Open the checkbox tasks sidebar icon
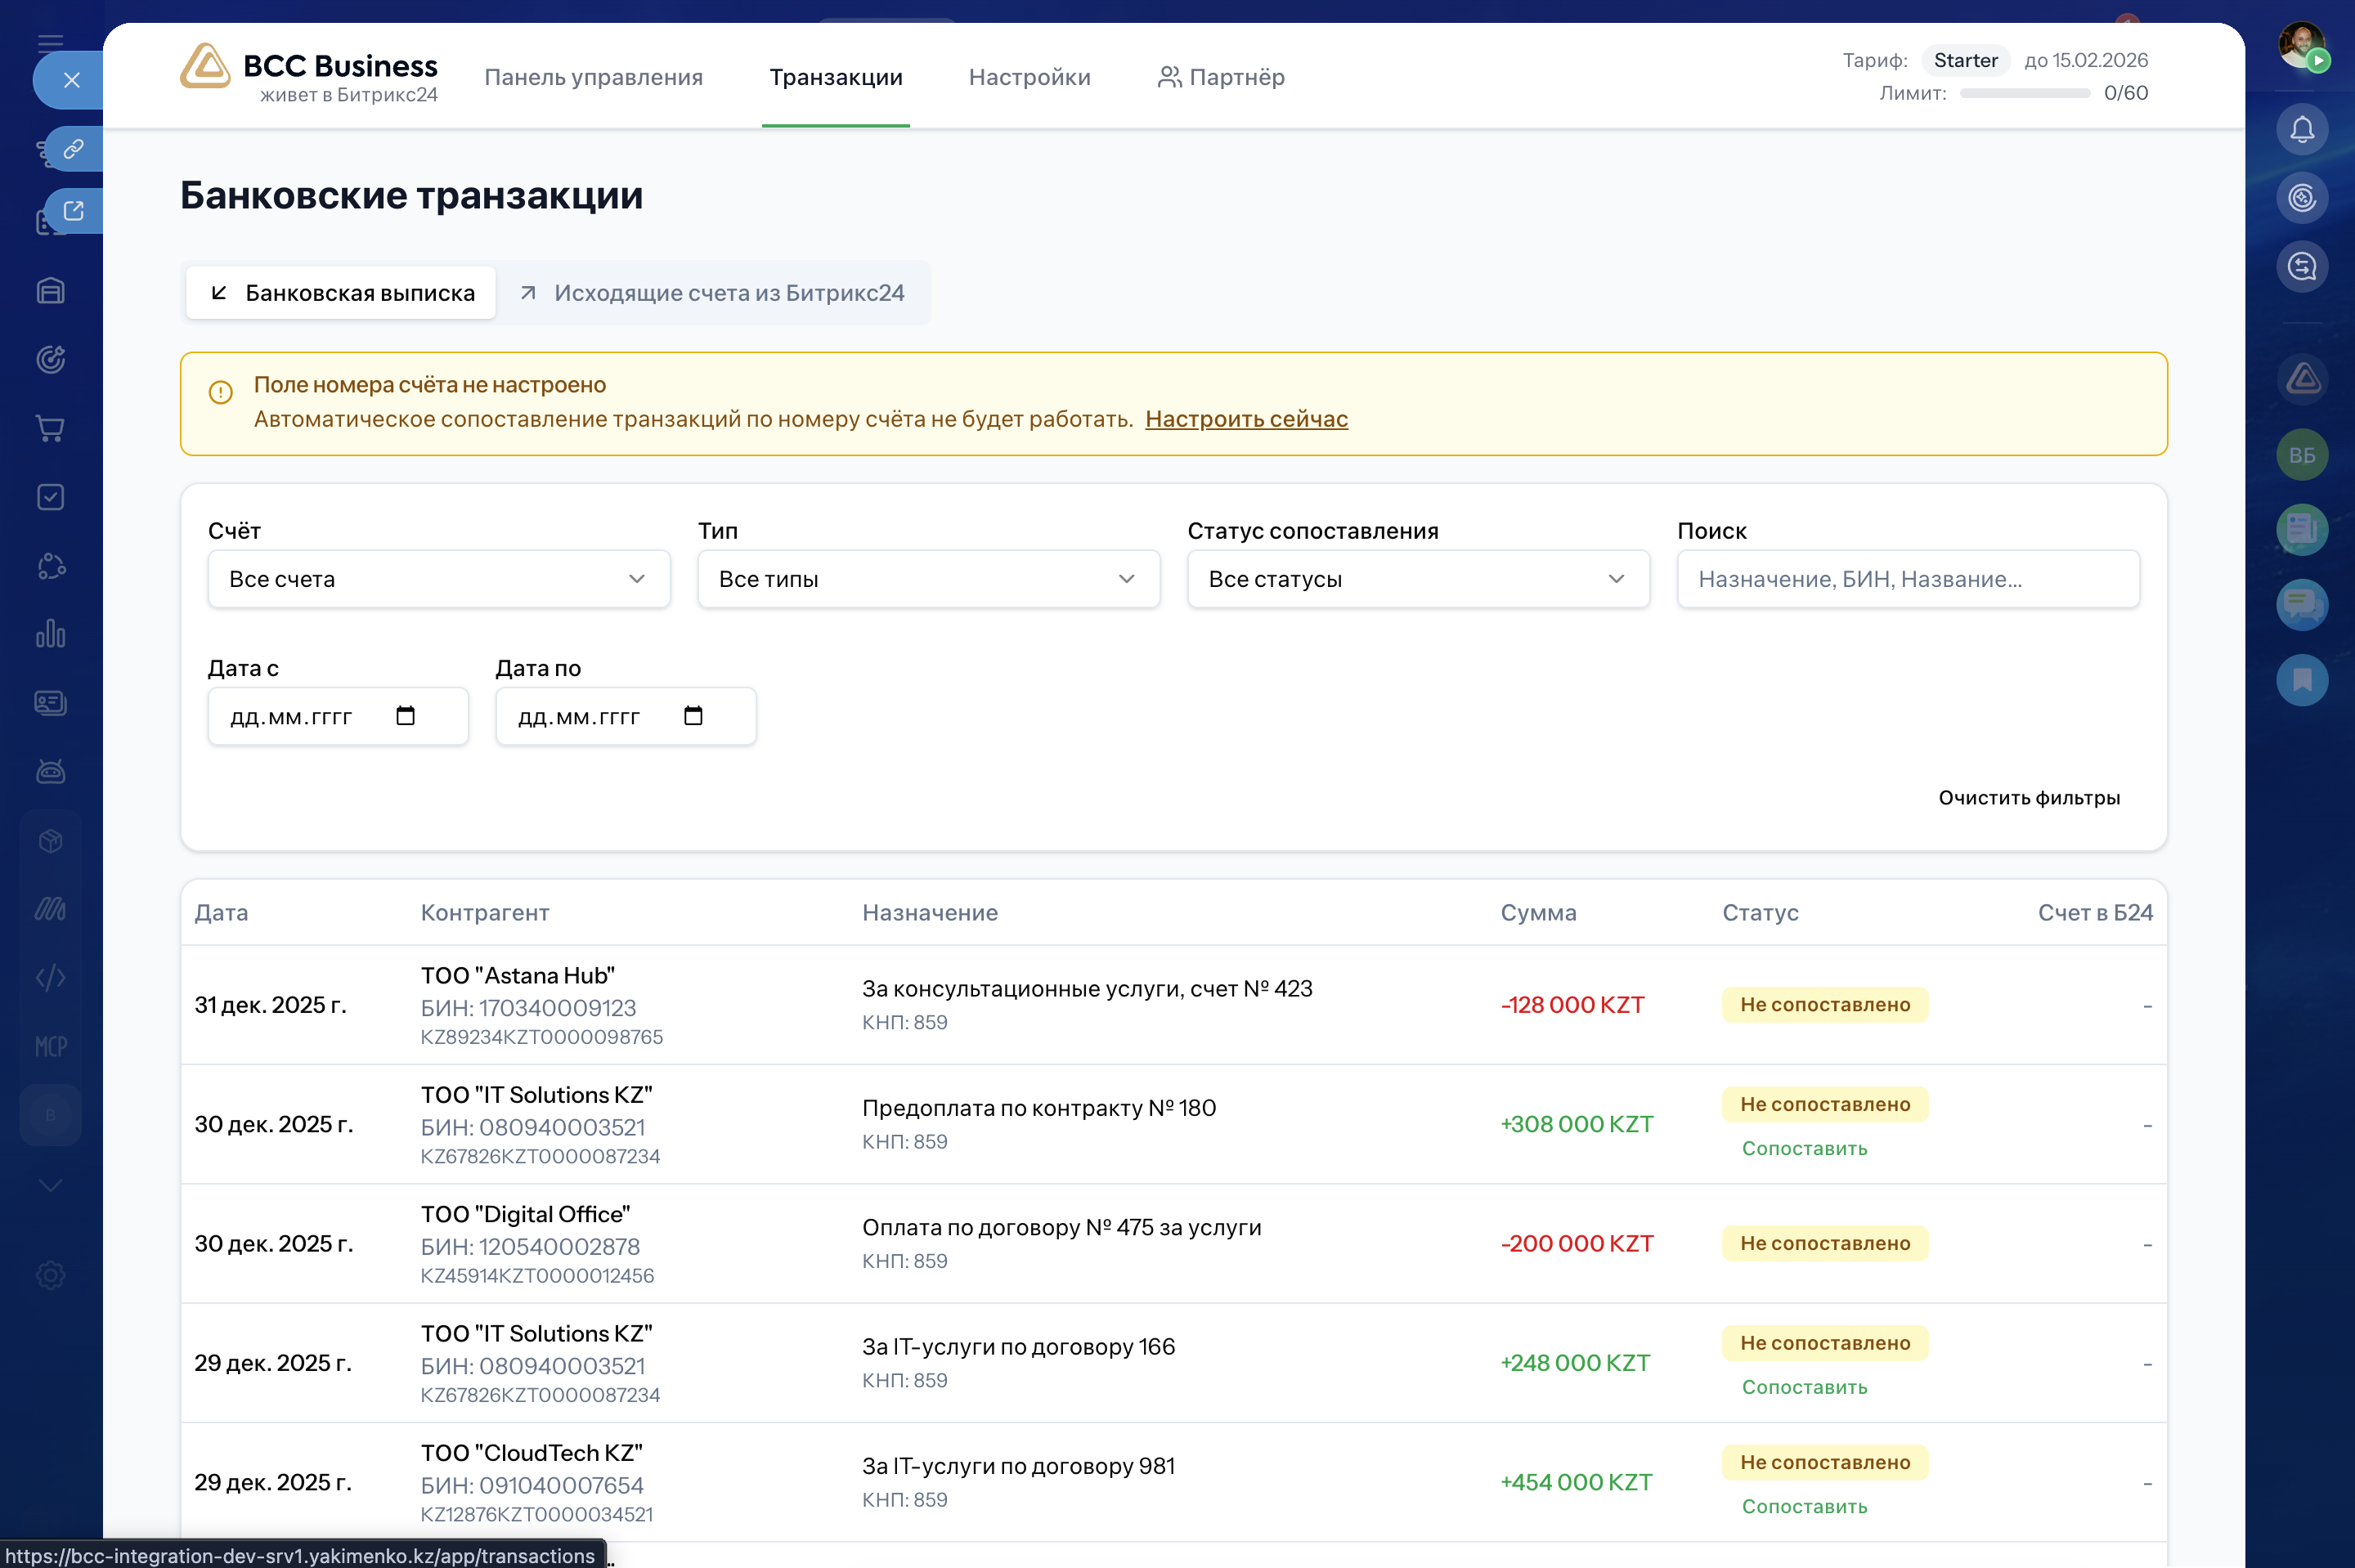 pyautogui.click(x=50, y=497)
